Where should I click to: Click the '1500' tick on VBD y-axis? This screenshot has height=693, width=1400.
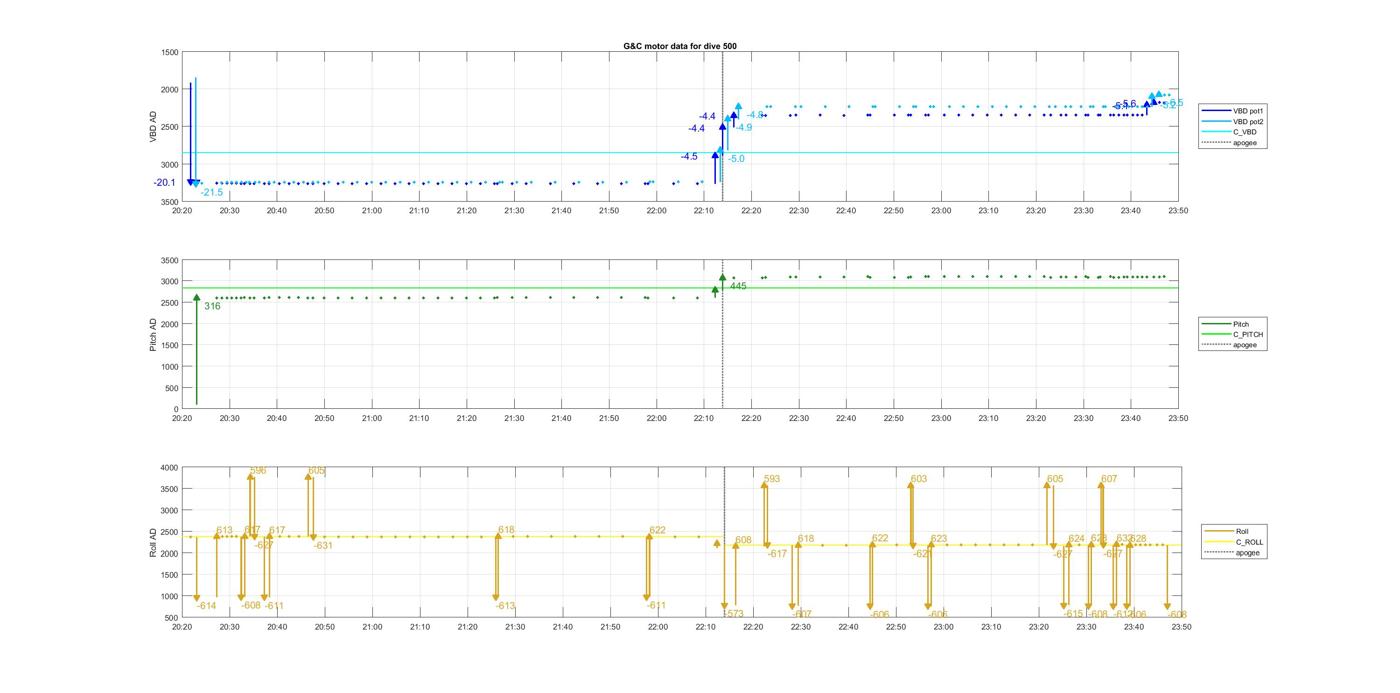(170, 52)
